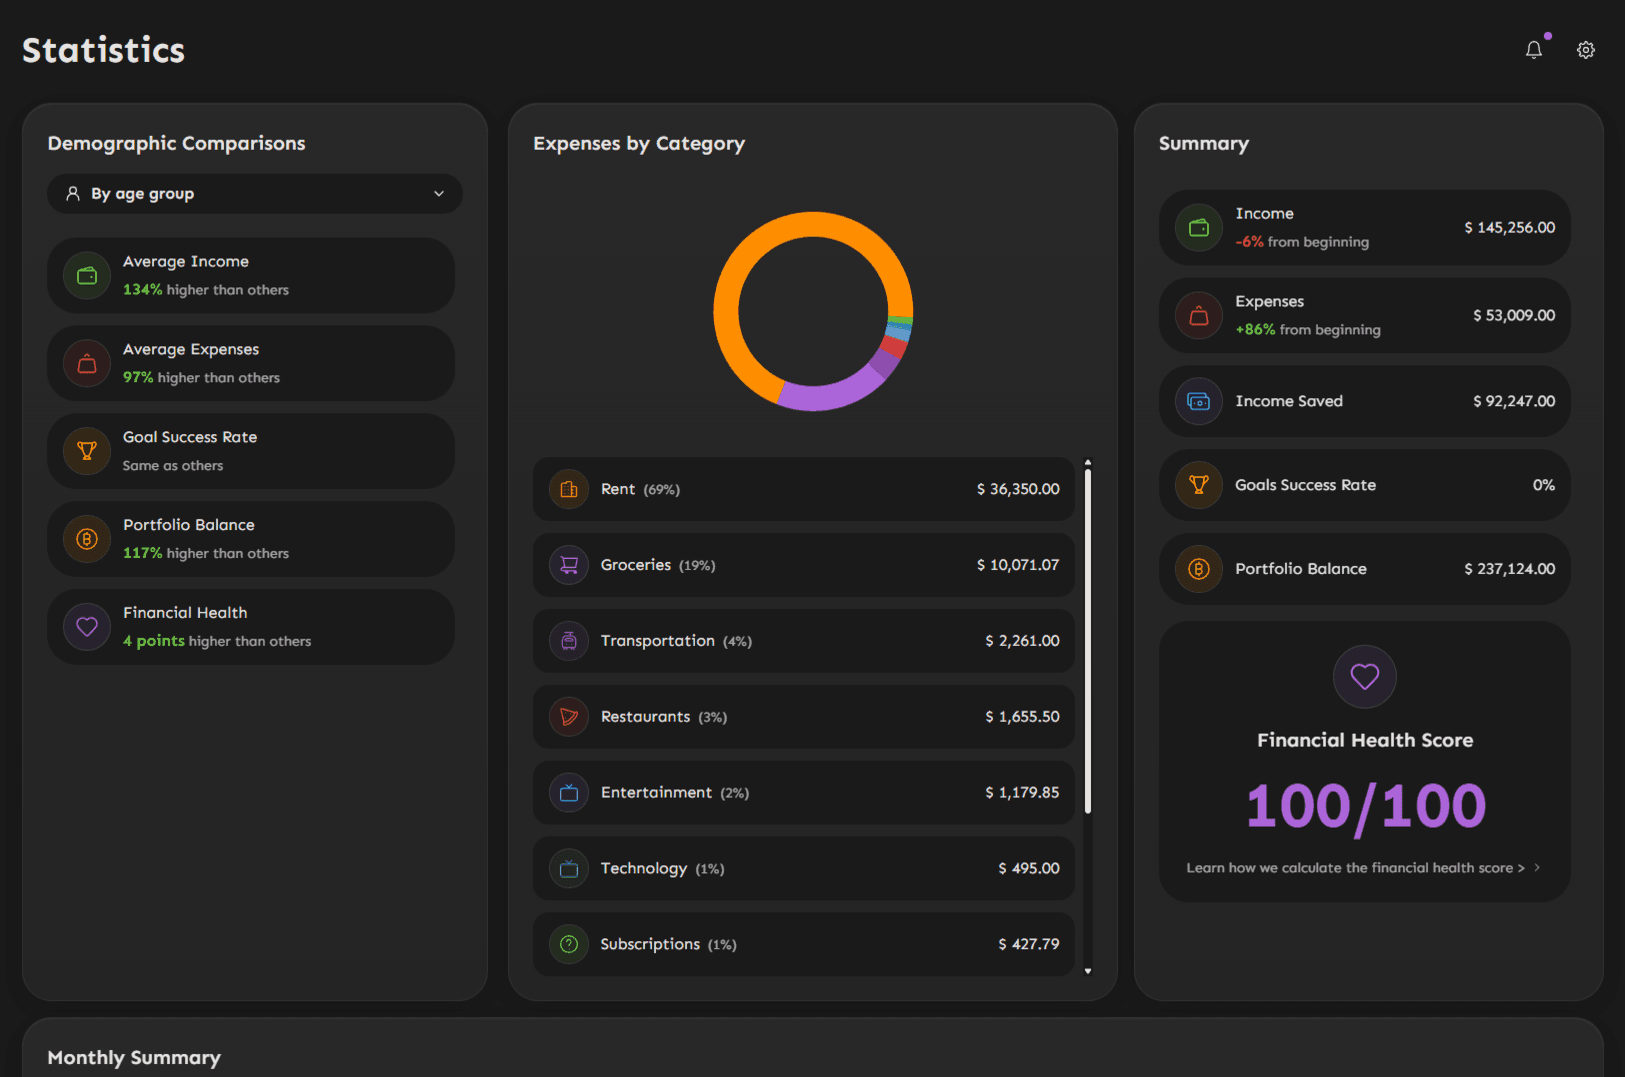Click the Rent amount $ 36,350.00
Screen dimensions: 1625x1077
click(1018, 490)
